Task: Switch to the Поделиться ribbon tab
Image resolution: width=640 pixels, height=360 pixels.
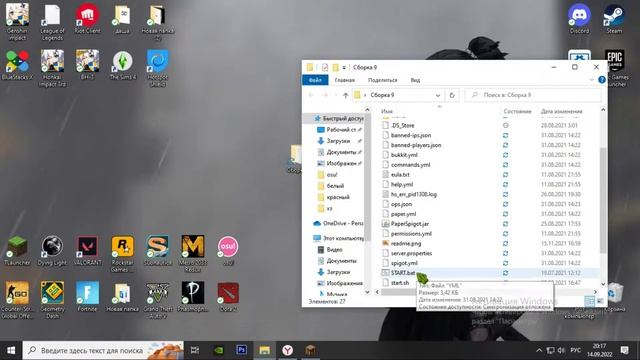Action: [382, 80]
